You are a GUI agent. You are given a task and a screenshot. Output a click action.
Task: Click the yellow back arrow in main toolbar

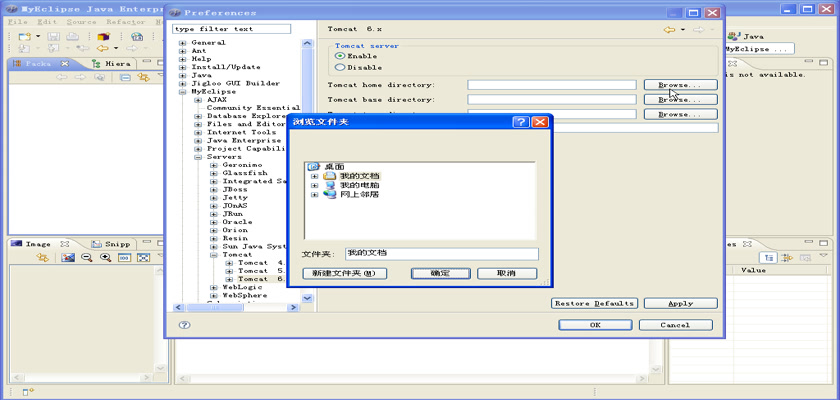click(102, 48)
